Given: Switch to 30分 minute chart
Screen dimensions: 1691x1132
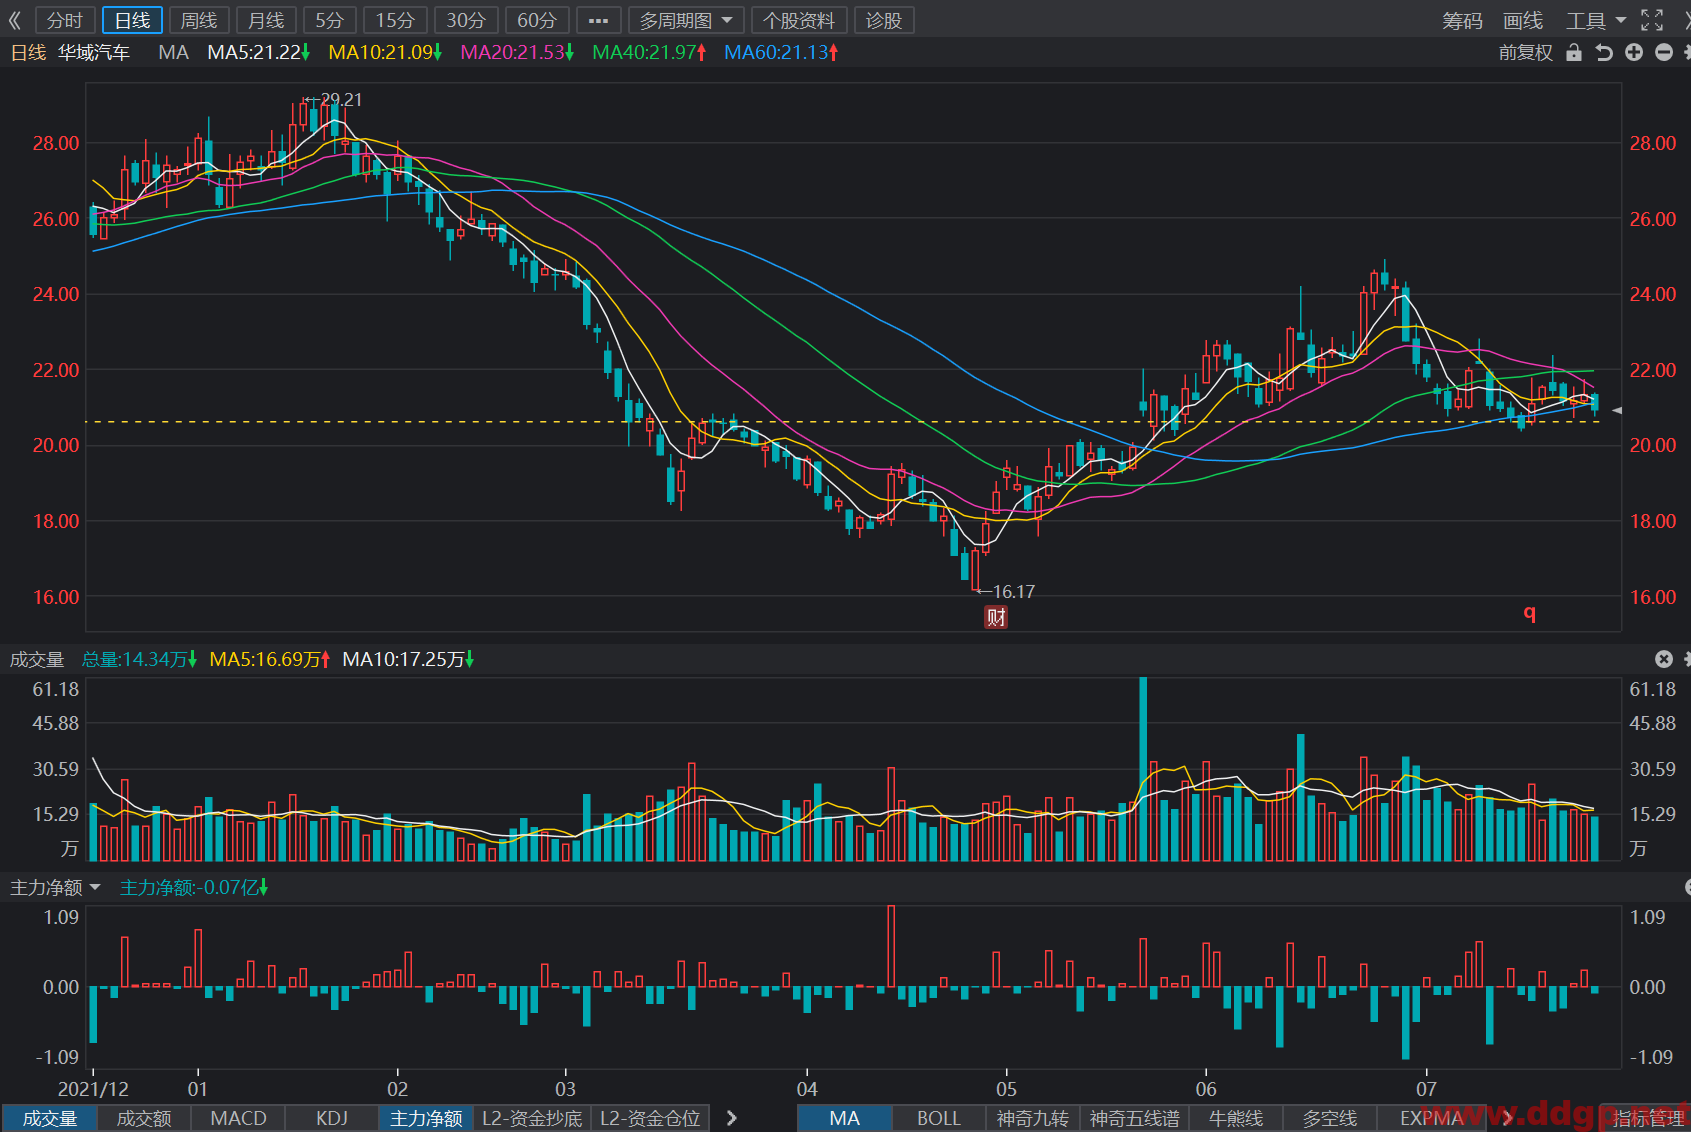Looking at the screenshot, I should [466, 20].
